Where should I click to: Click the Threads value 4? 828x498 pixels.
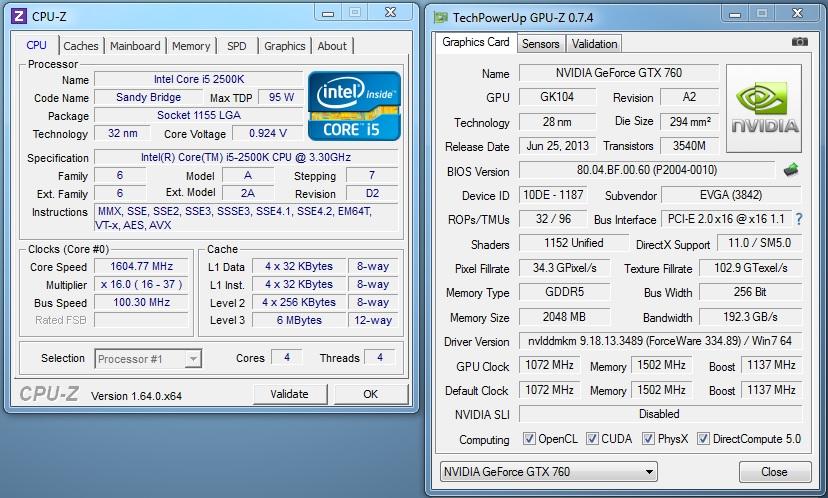pyautogui.click(x=380, y=358)
